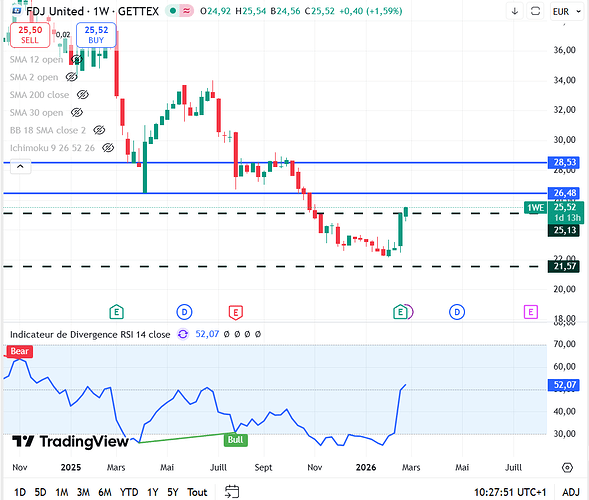Click the FDJ United · 1W · GETTEX title
The height and width of the screenshot is (500, 589).
click(x=92, y=11)
